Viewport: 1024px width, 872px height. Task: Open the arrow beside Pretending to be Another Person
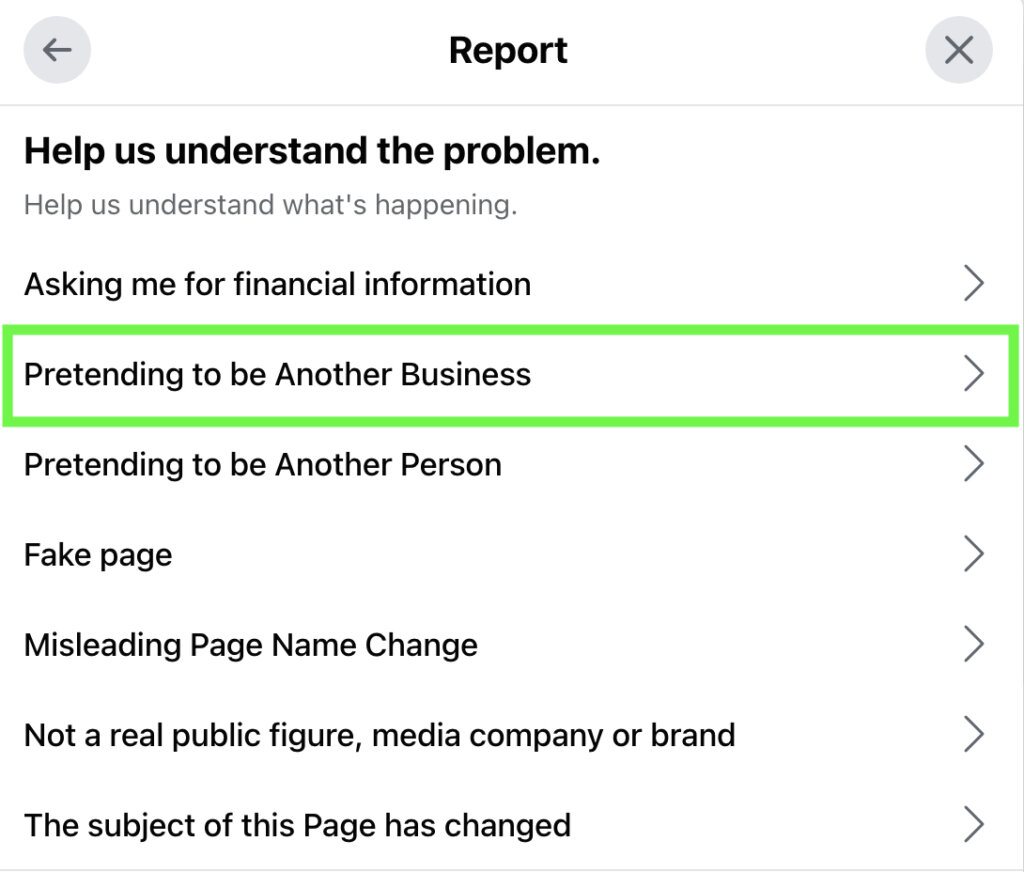(973, 463)
